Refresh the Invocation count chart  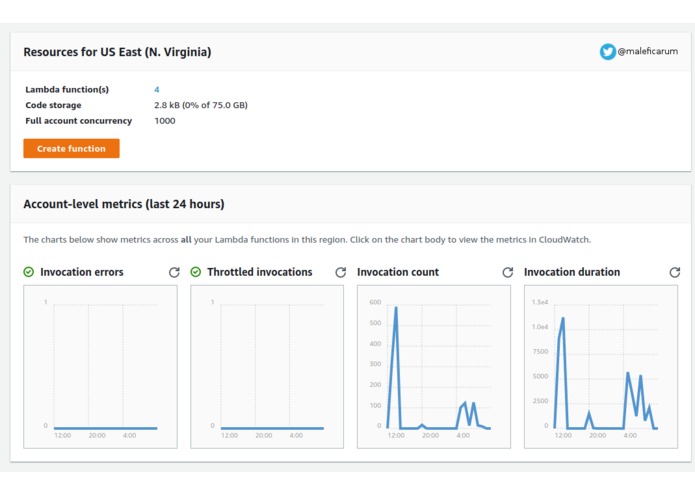508,272
